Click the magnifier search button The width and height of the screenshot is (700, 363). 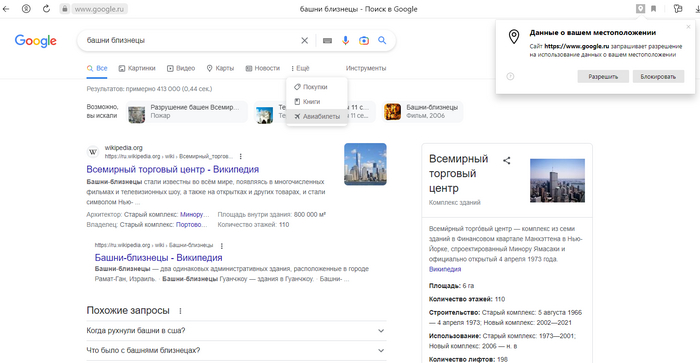click(x=382, y=40)
